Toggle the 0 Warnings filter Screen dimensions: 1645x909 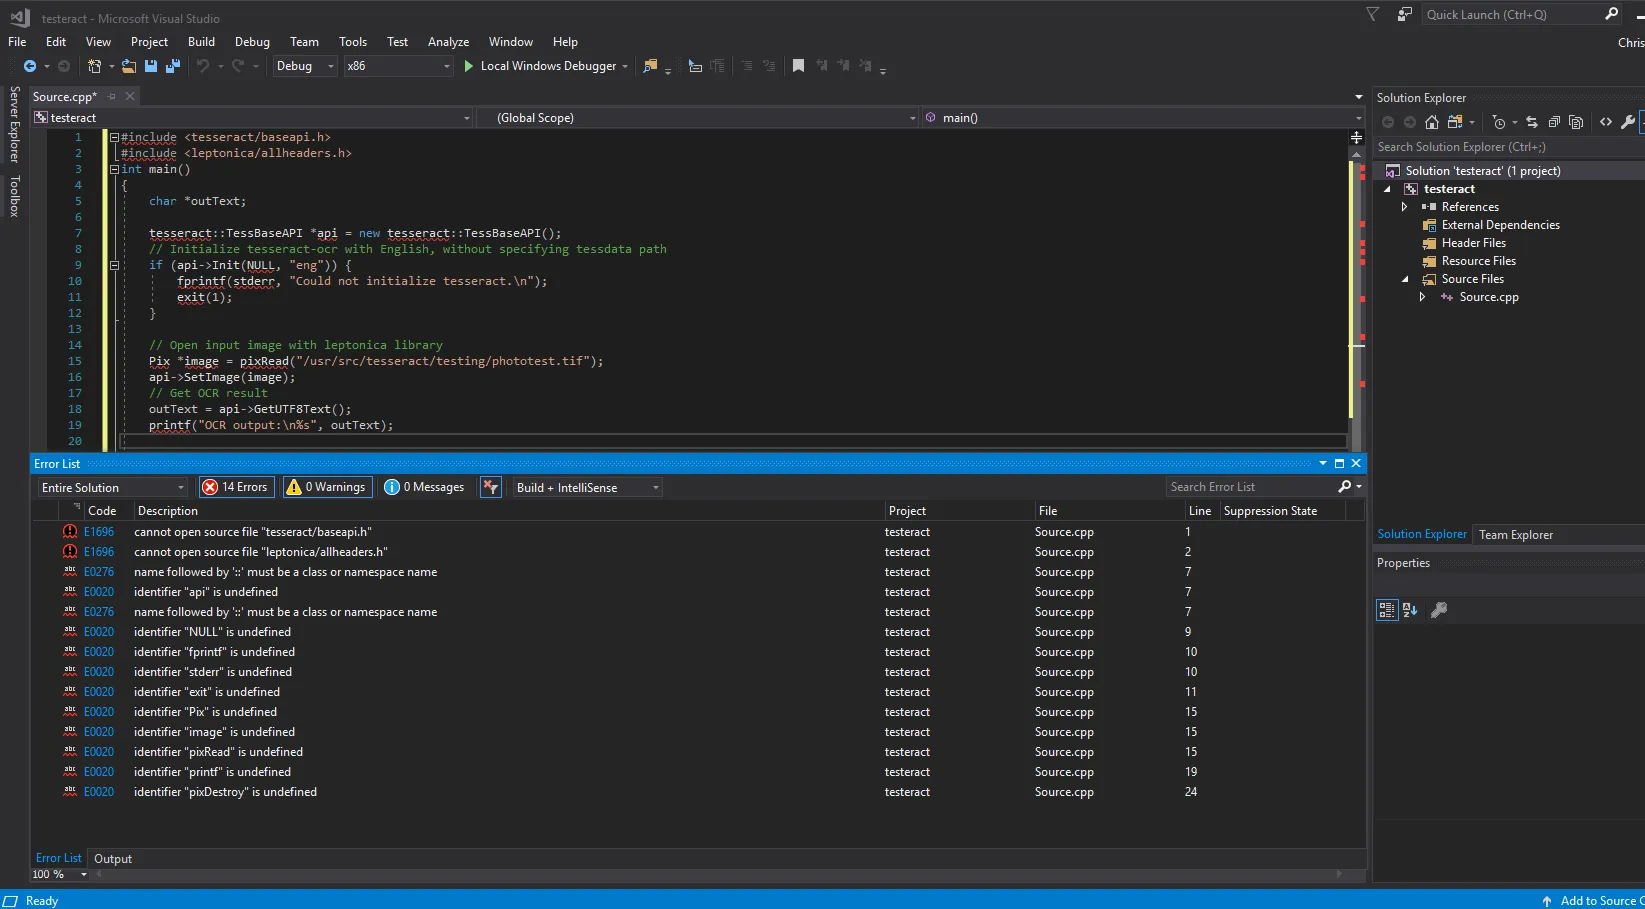coord(327,487)
